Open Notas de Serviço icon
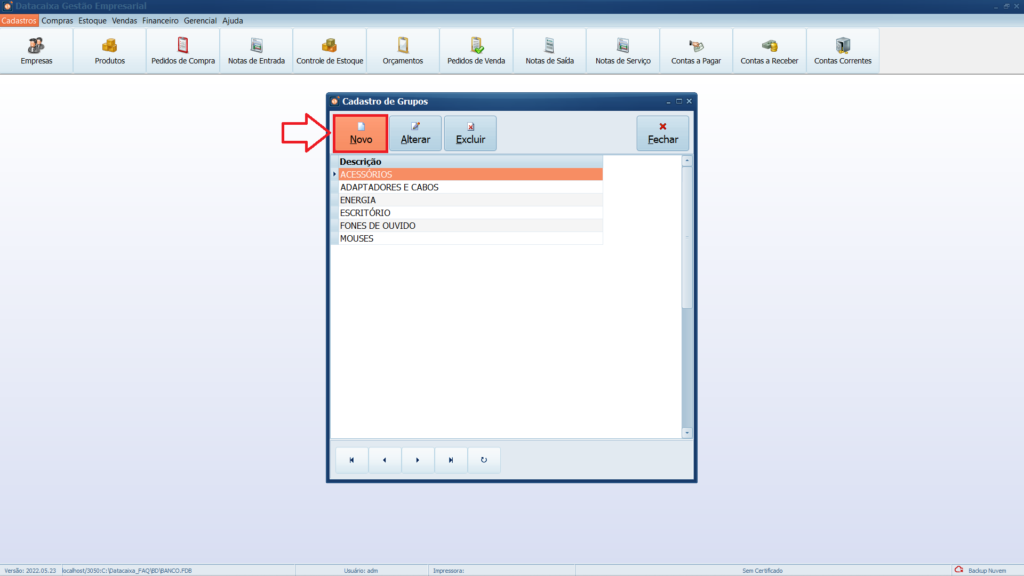1024x576 pixels. click(623, 50)
